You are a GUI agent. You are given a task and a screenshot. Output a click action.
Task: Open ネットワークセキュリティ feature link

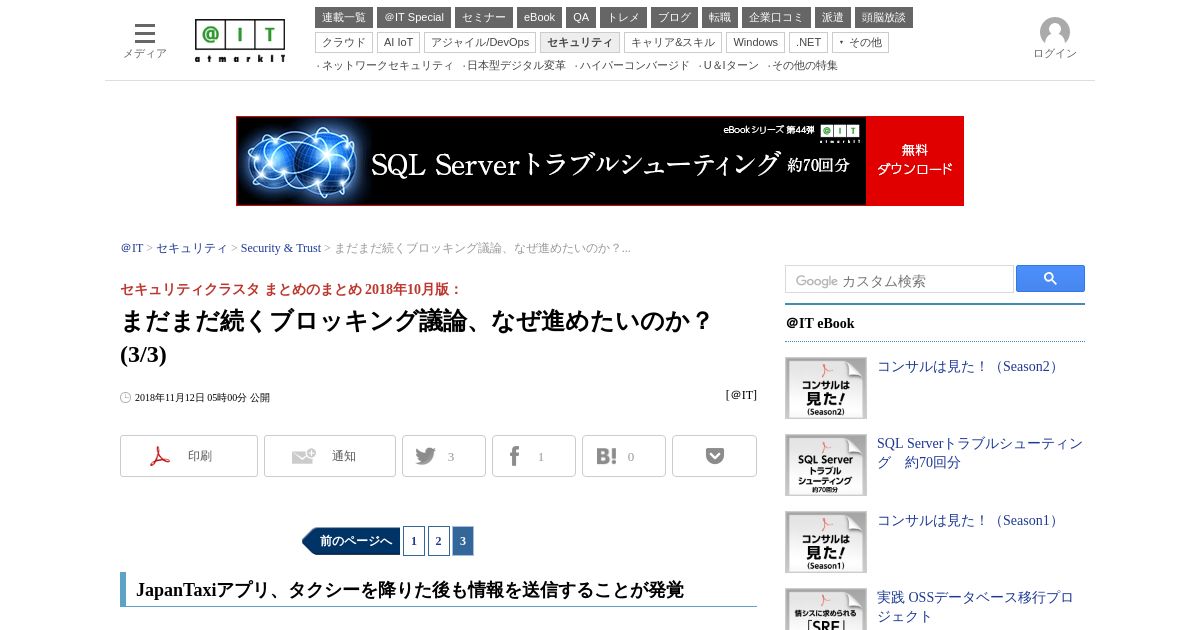[x=386, y=66]
